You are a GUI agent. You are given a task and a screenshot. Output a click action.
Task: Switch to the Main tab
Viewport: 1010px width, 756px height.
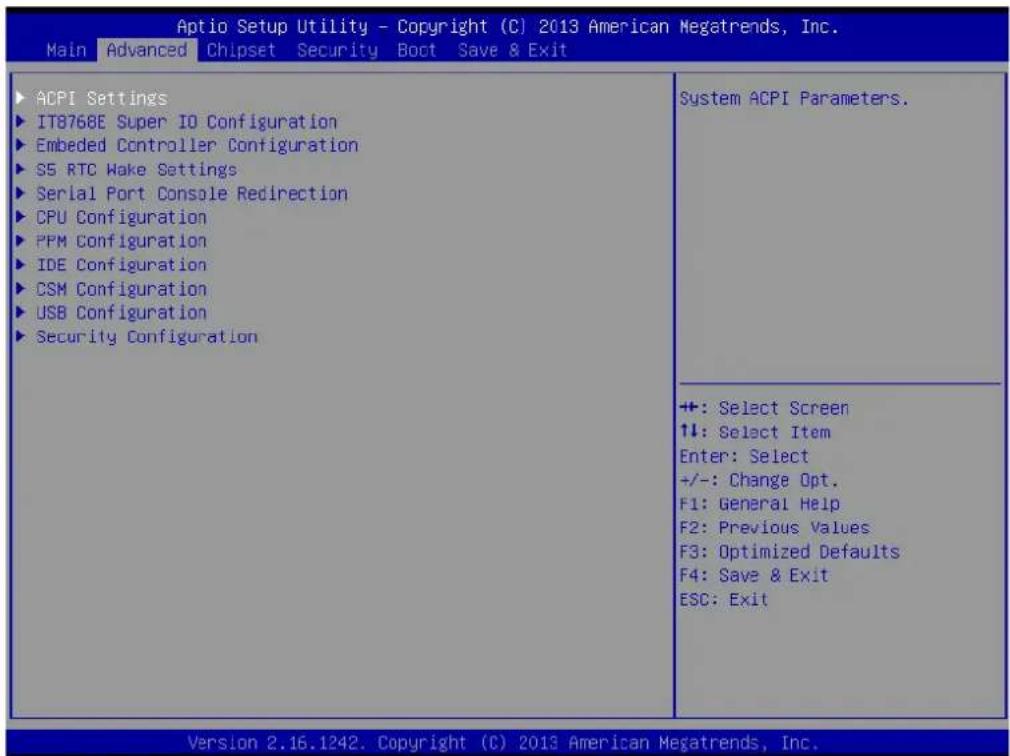tap(66, 50)
